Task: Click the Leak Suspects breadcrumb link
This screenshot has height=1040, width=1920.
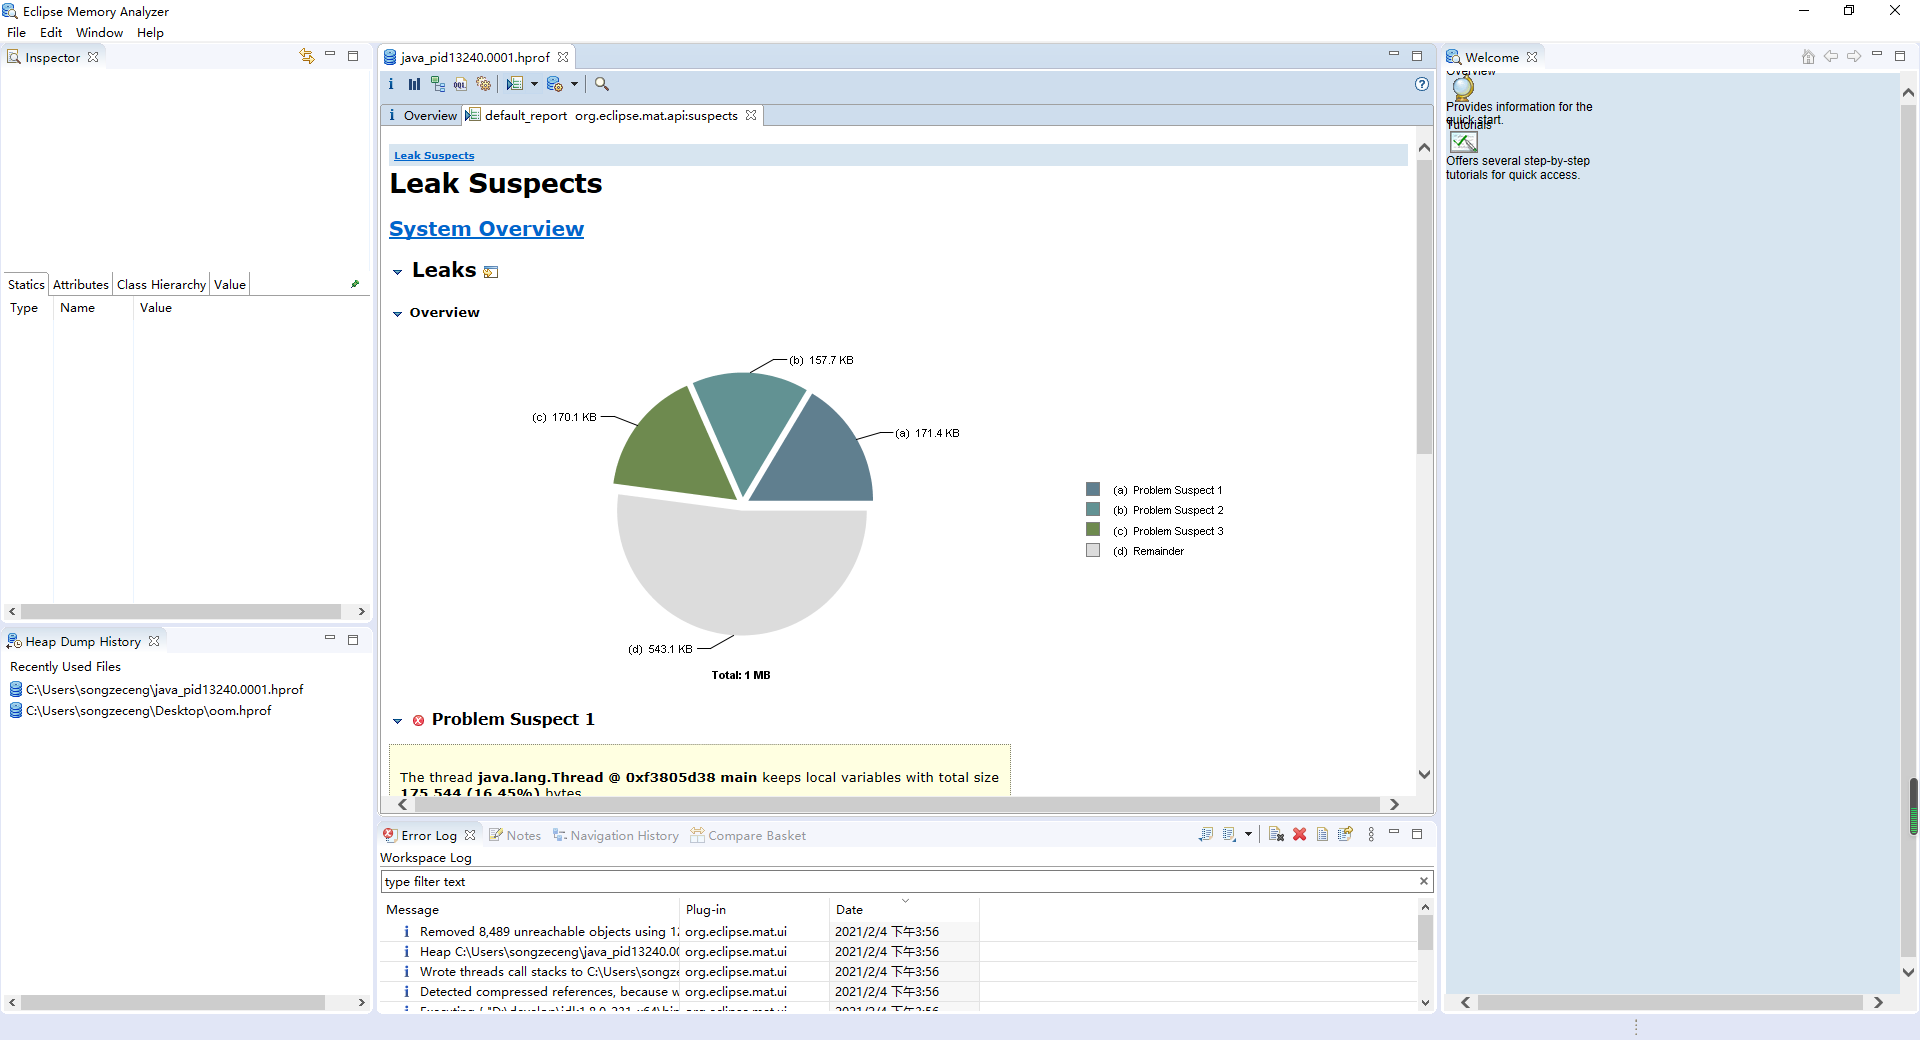Action: pos(434,155)
